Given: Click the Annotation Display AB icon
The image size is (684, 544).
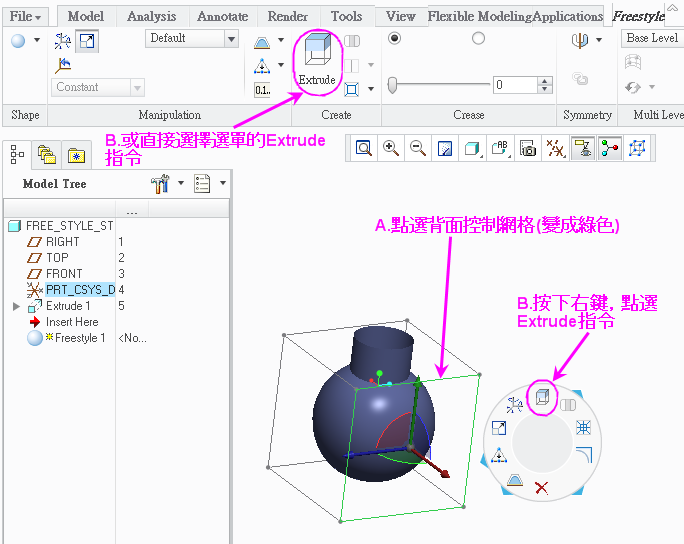Looking at the screenshot, I should click(500, 148).
